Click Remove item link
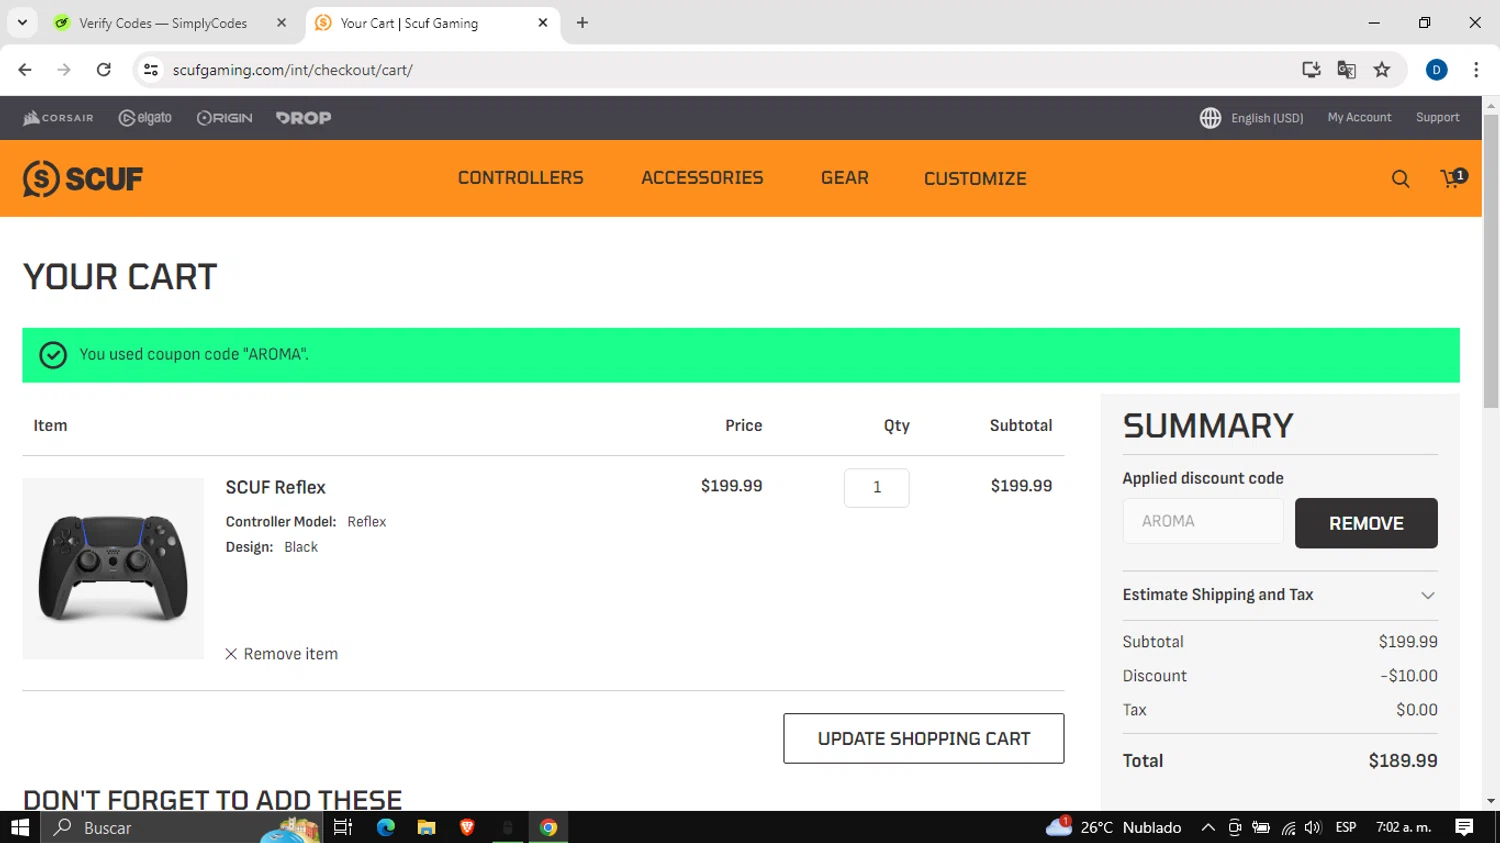Viewport: 1500px width, 843px height. point(281,654)
